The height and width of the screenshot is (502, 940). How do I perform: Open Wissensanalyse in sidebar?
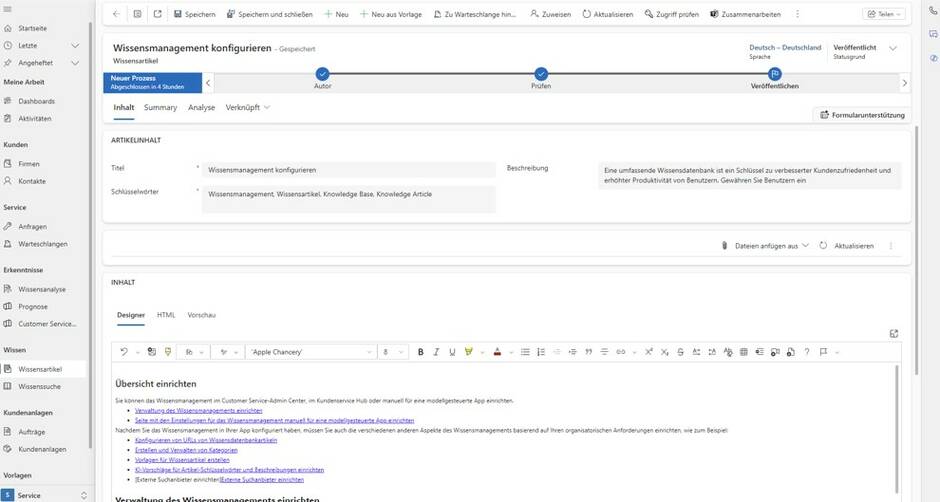point(41,289)
